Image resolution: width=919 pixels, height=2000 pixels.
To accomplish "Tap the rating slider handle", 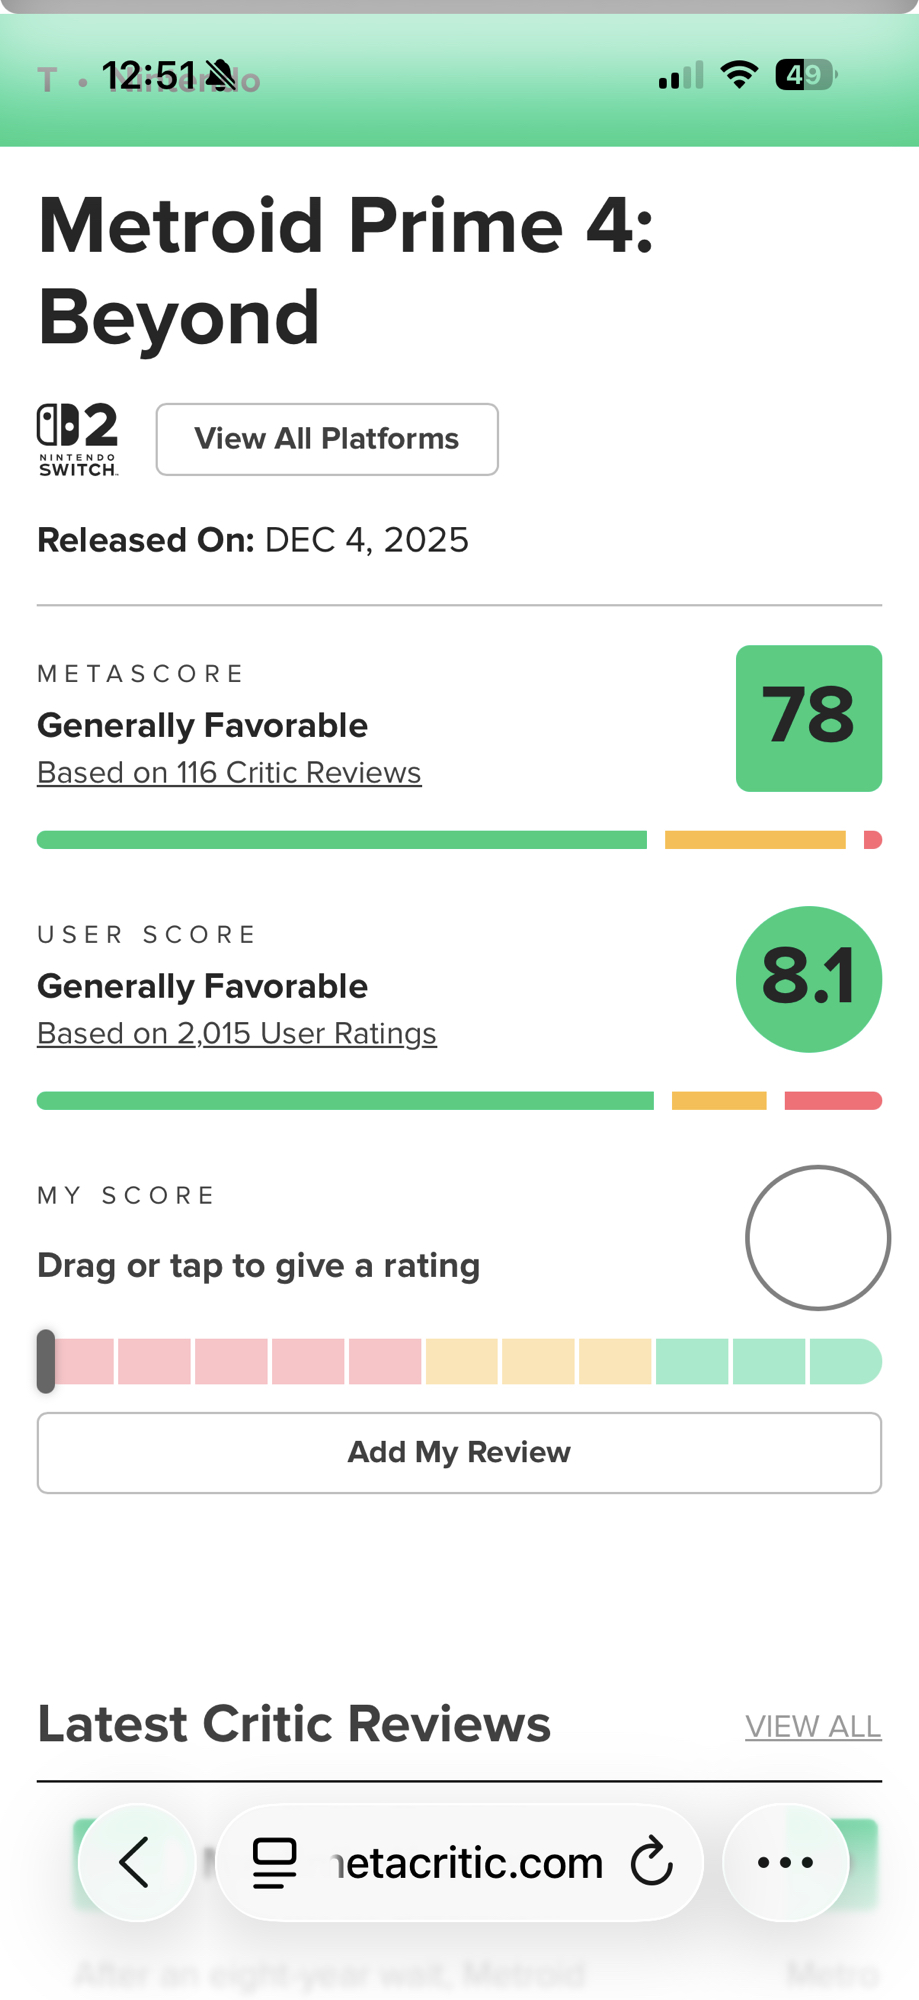I will tap(46, 1361).
